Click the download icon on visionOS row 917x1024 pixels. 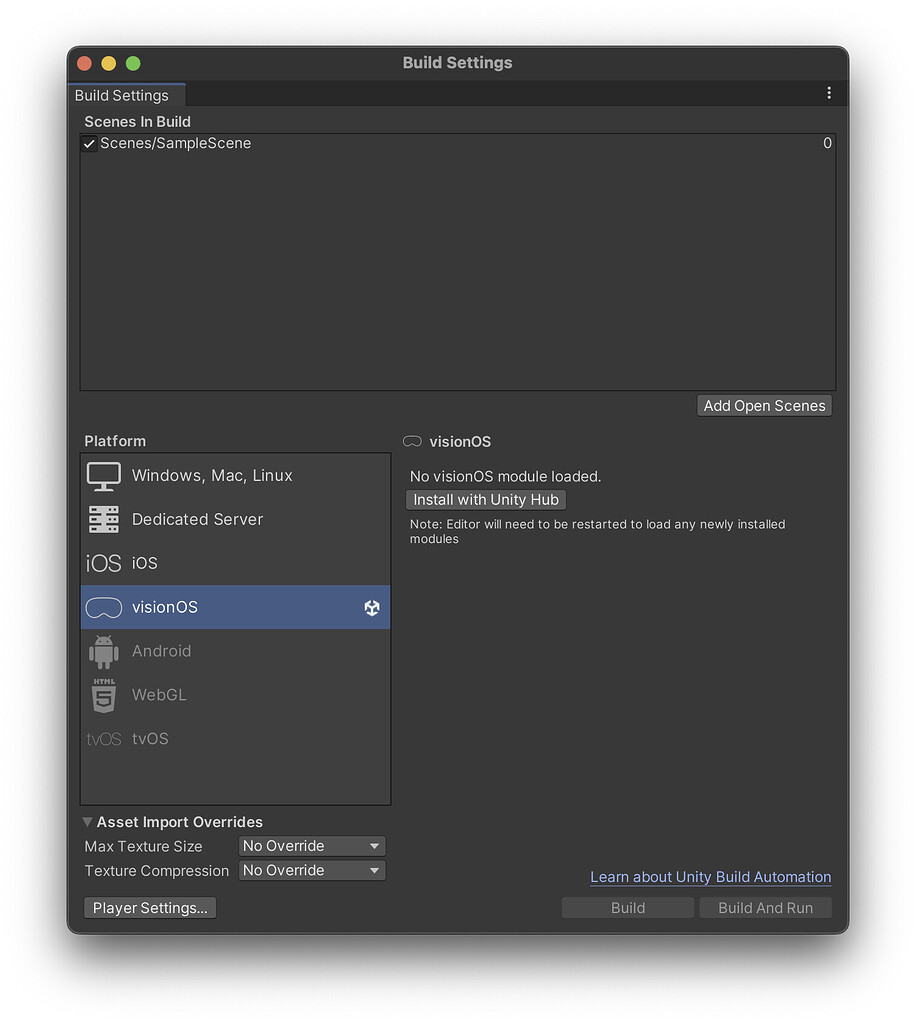(371, 607)
